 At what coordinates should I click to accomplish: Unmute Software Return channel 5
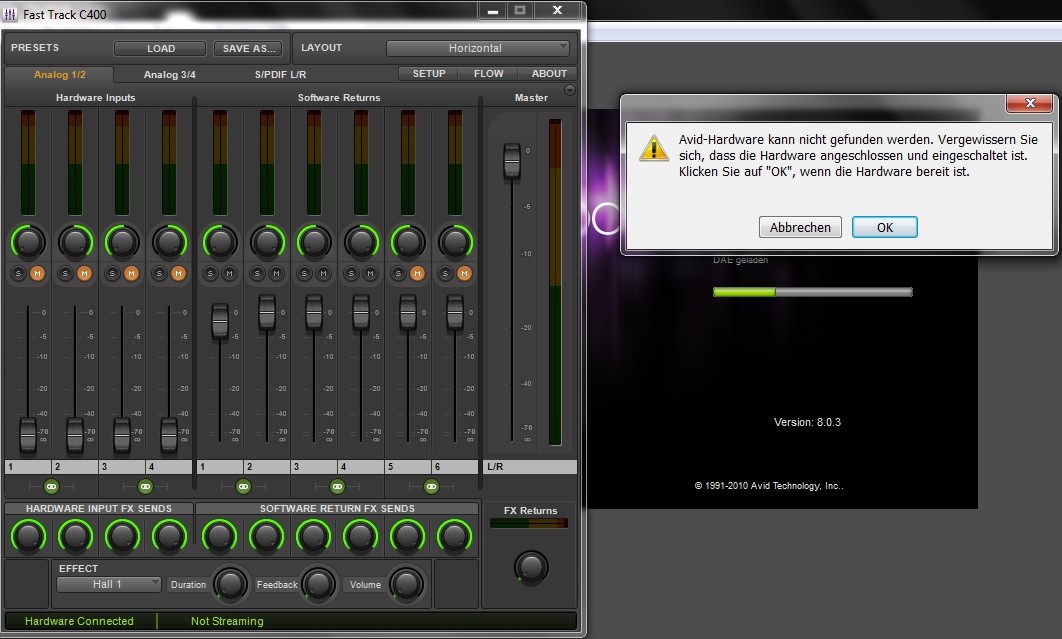point(417,273)
